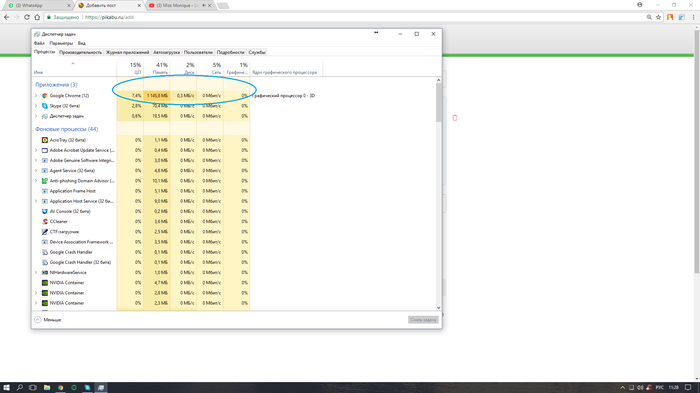Switch to the Пользователи tab
Image resolution: width=700 pixels, height=393 pixels.
point(198,52)
